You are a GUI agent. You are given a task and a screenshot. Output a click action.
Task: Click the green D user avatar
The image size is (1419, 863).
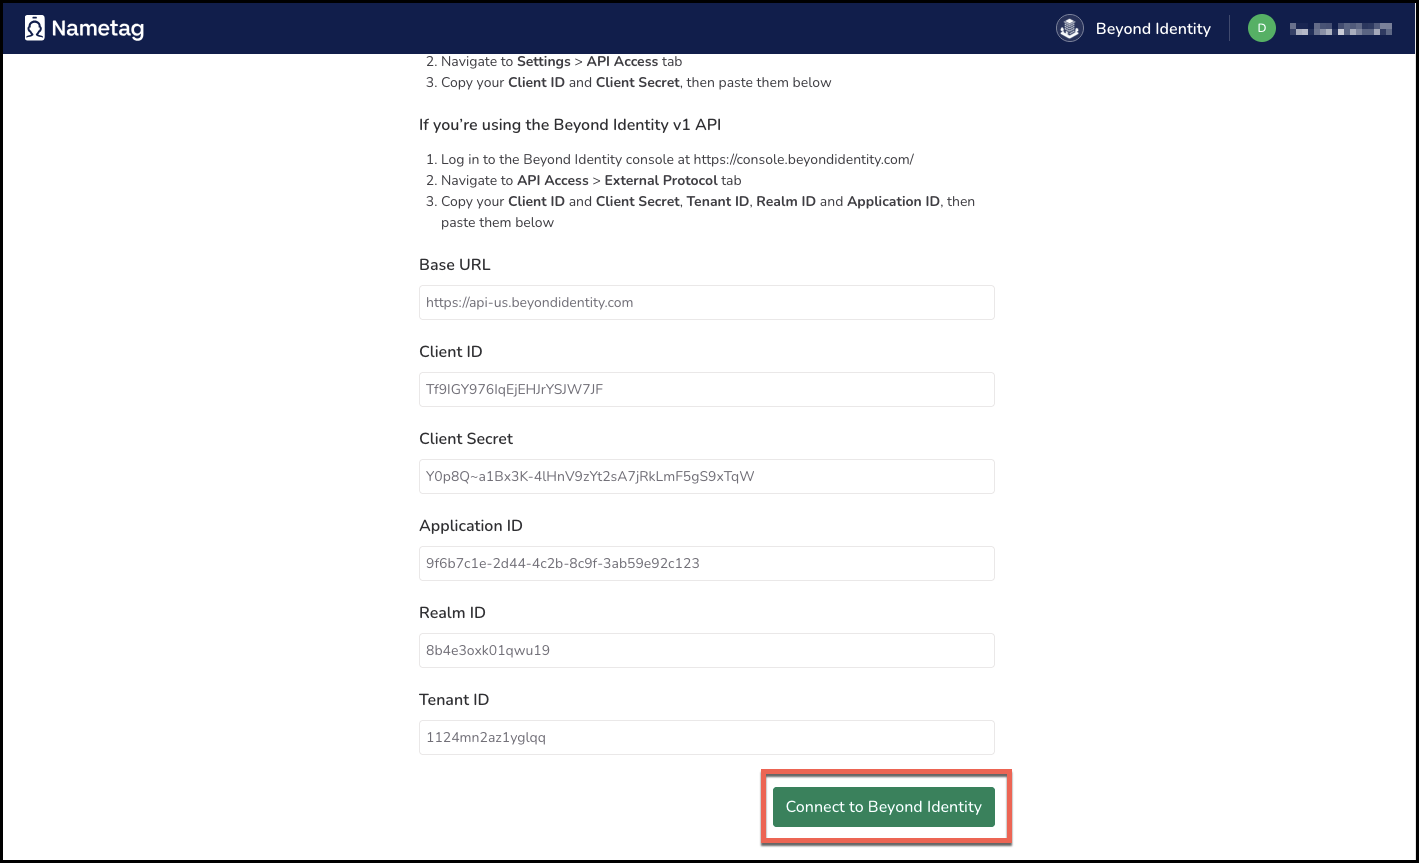click(x=1261, y=29)
